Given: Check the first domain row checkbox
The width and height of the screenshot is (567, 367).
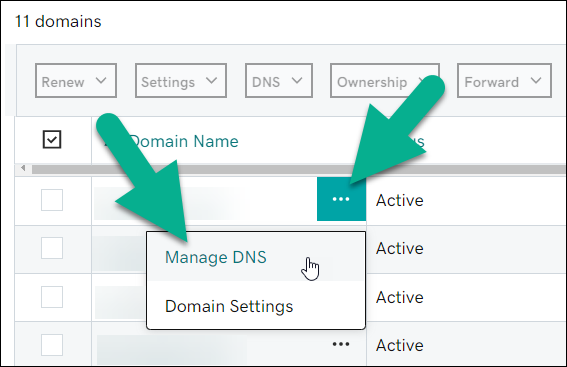Looking at the screenshot, I should (x=52, y=200).
